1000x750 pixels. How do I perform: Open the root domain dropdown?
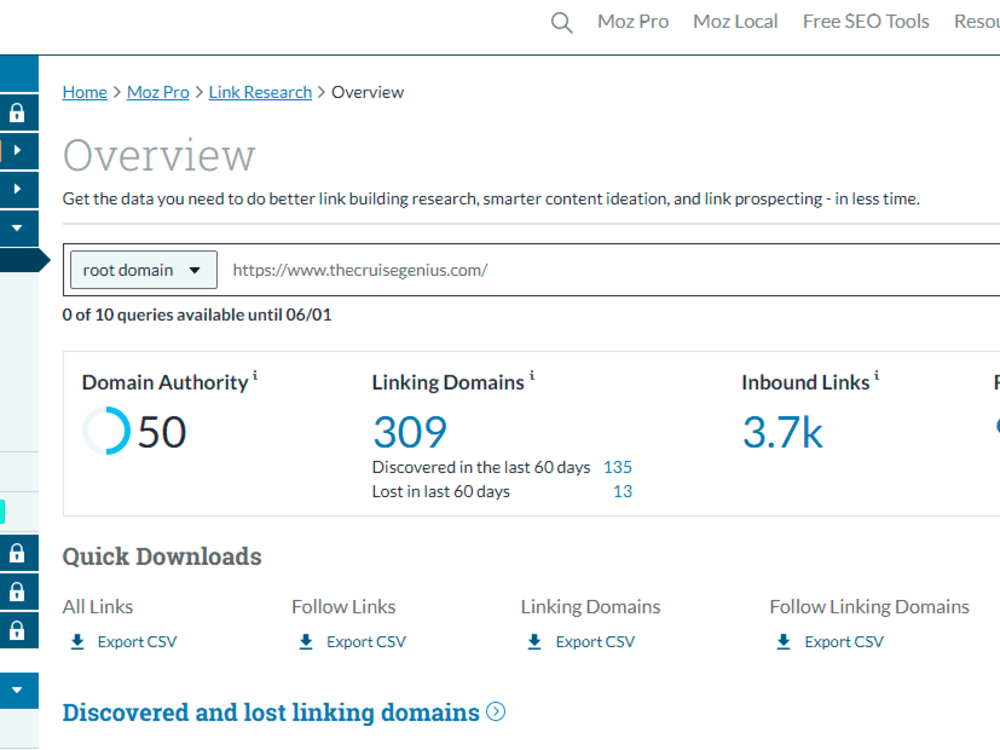143,270
